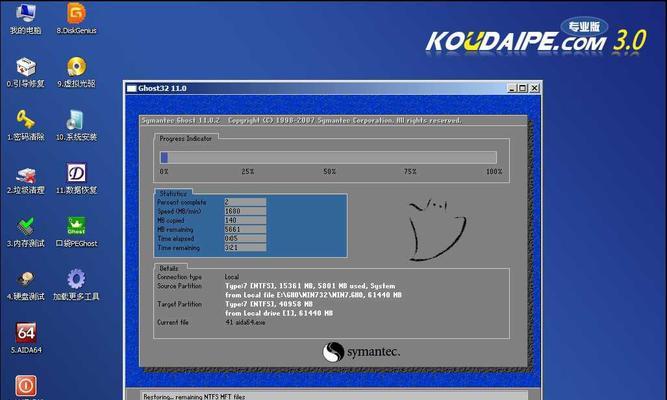Click the Speed (MB/min) value 1680
Image resolution: width=667 pixels, height=400 pixels.
click(x=245, y=211)
